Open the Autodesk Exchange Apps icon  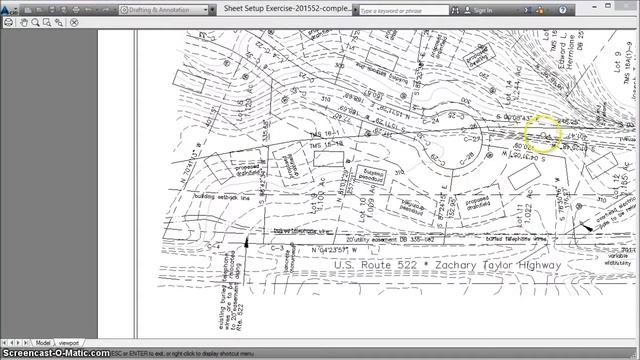(x=527, y=10)
